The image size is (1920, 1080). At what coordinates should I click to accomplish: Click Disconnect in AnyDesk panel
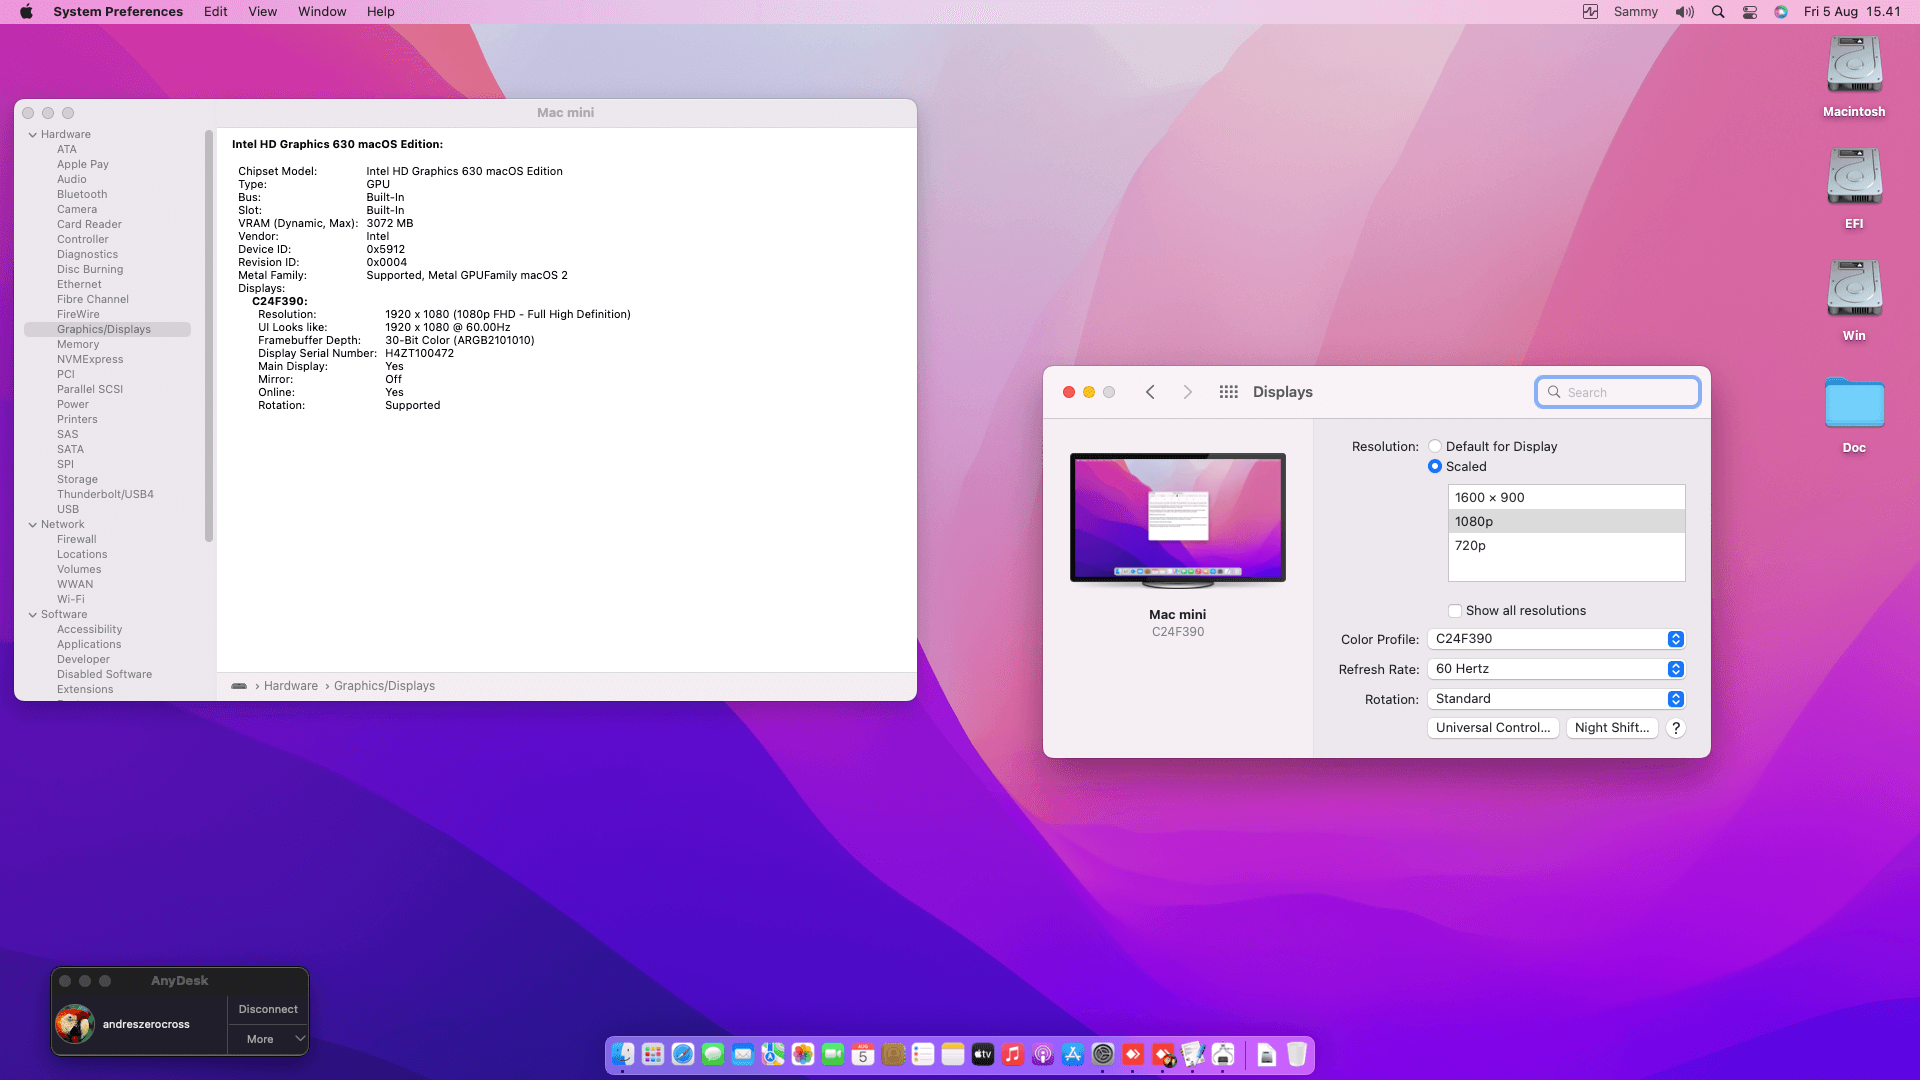(268, 1010)
